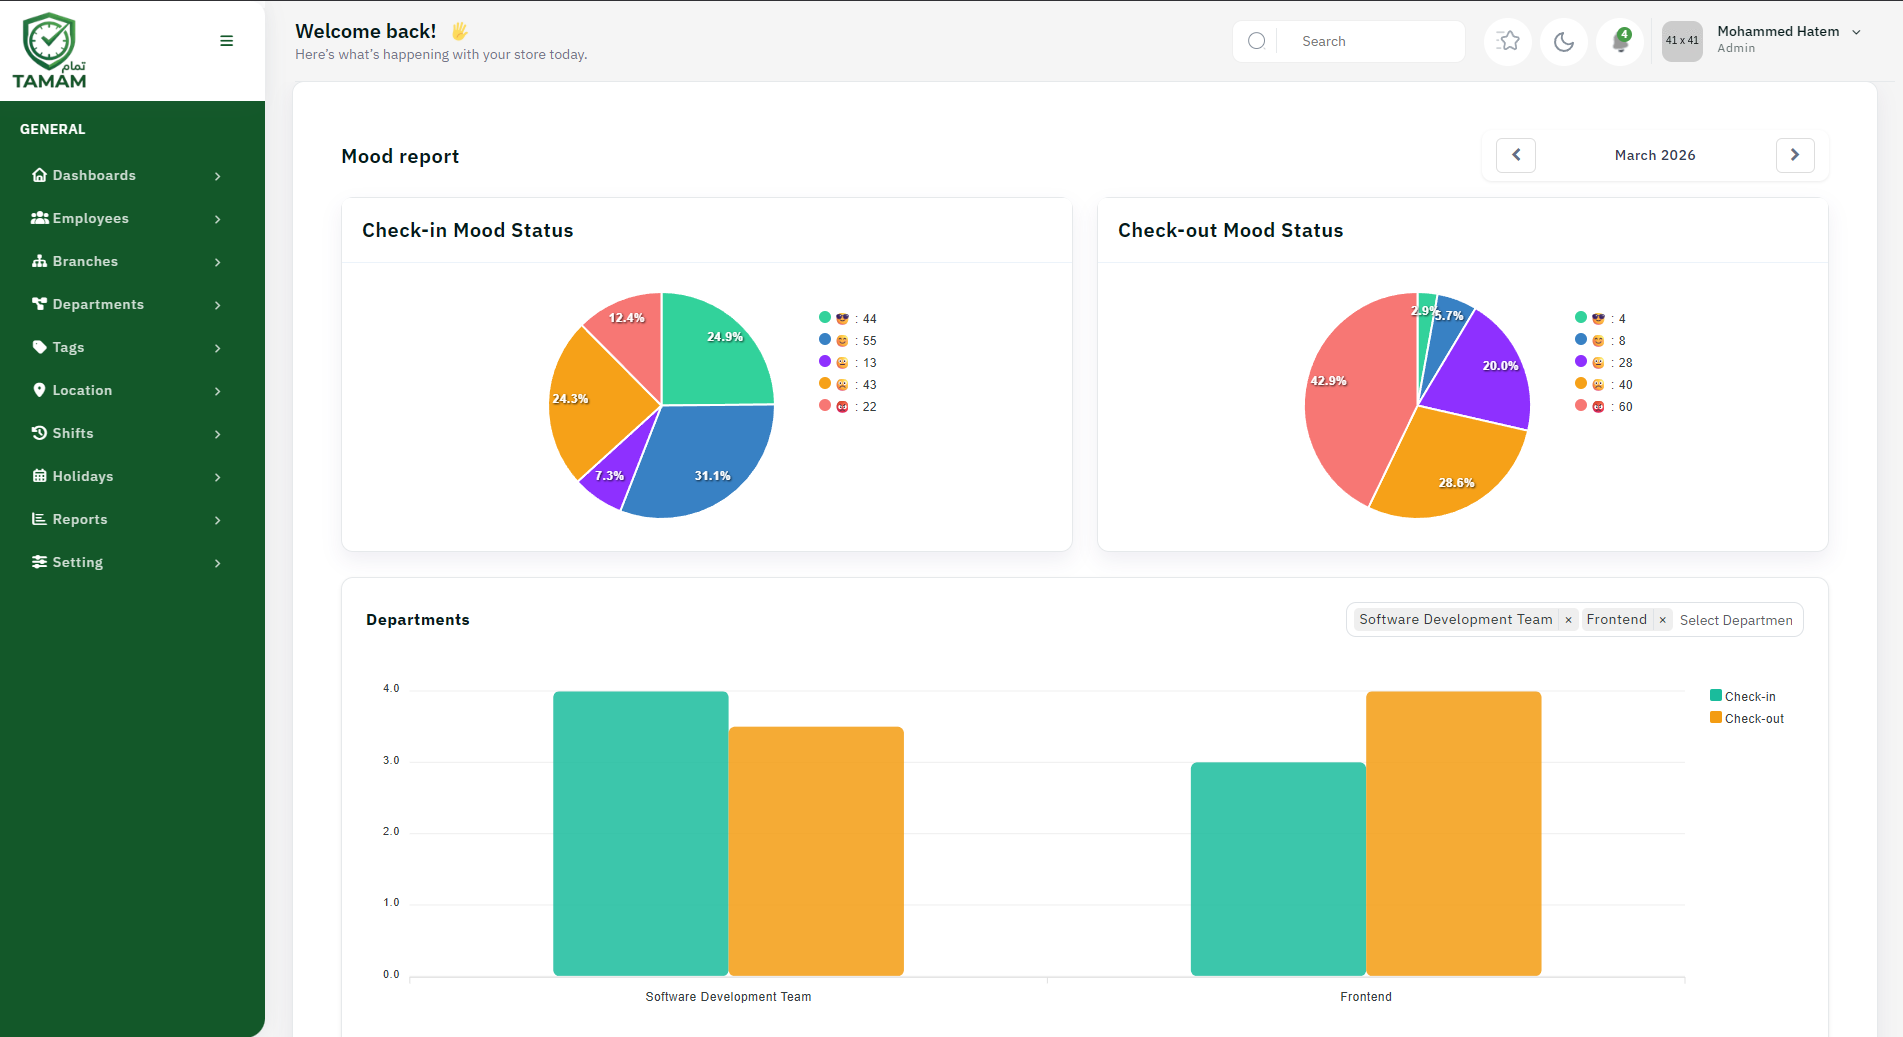Select the Employees section icon
Image resolution: width=1903 pixels, height=1037 pixels.
(x=39, y=218)
